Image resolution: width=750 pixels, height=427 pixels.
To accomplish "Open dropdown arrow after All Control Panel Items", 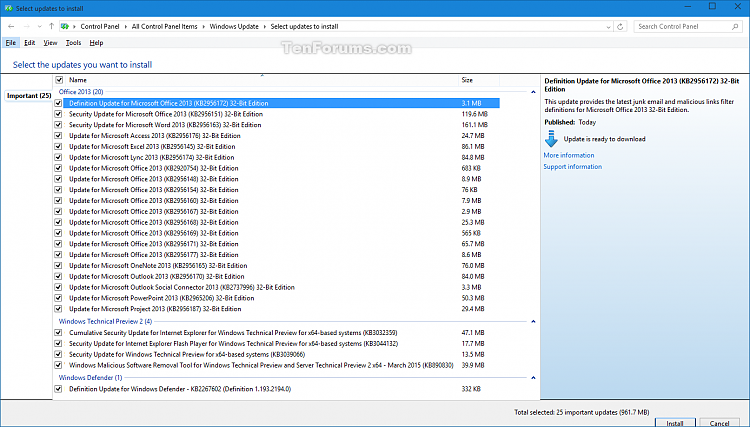I will pyautogui.click(x=203, y=27).
